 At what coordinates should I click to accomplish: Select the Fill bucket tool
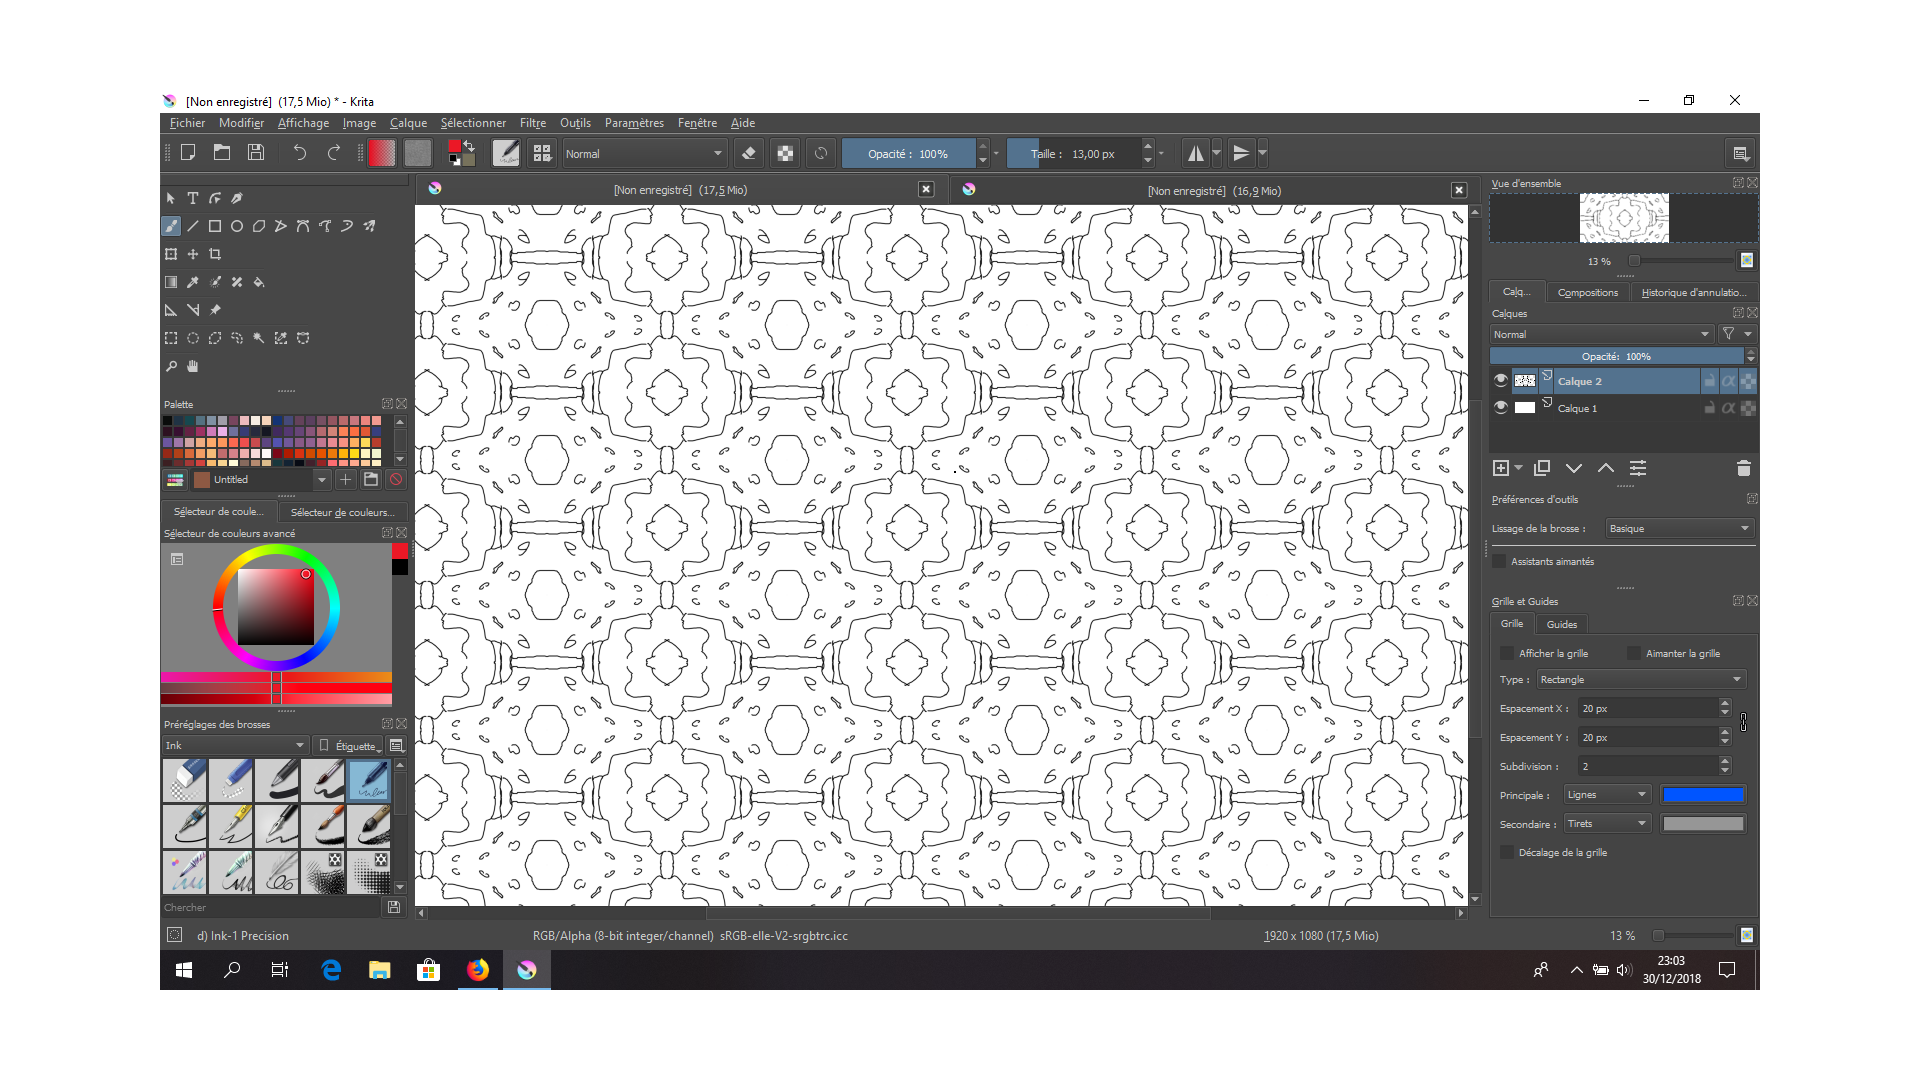259,282
